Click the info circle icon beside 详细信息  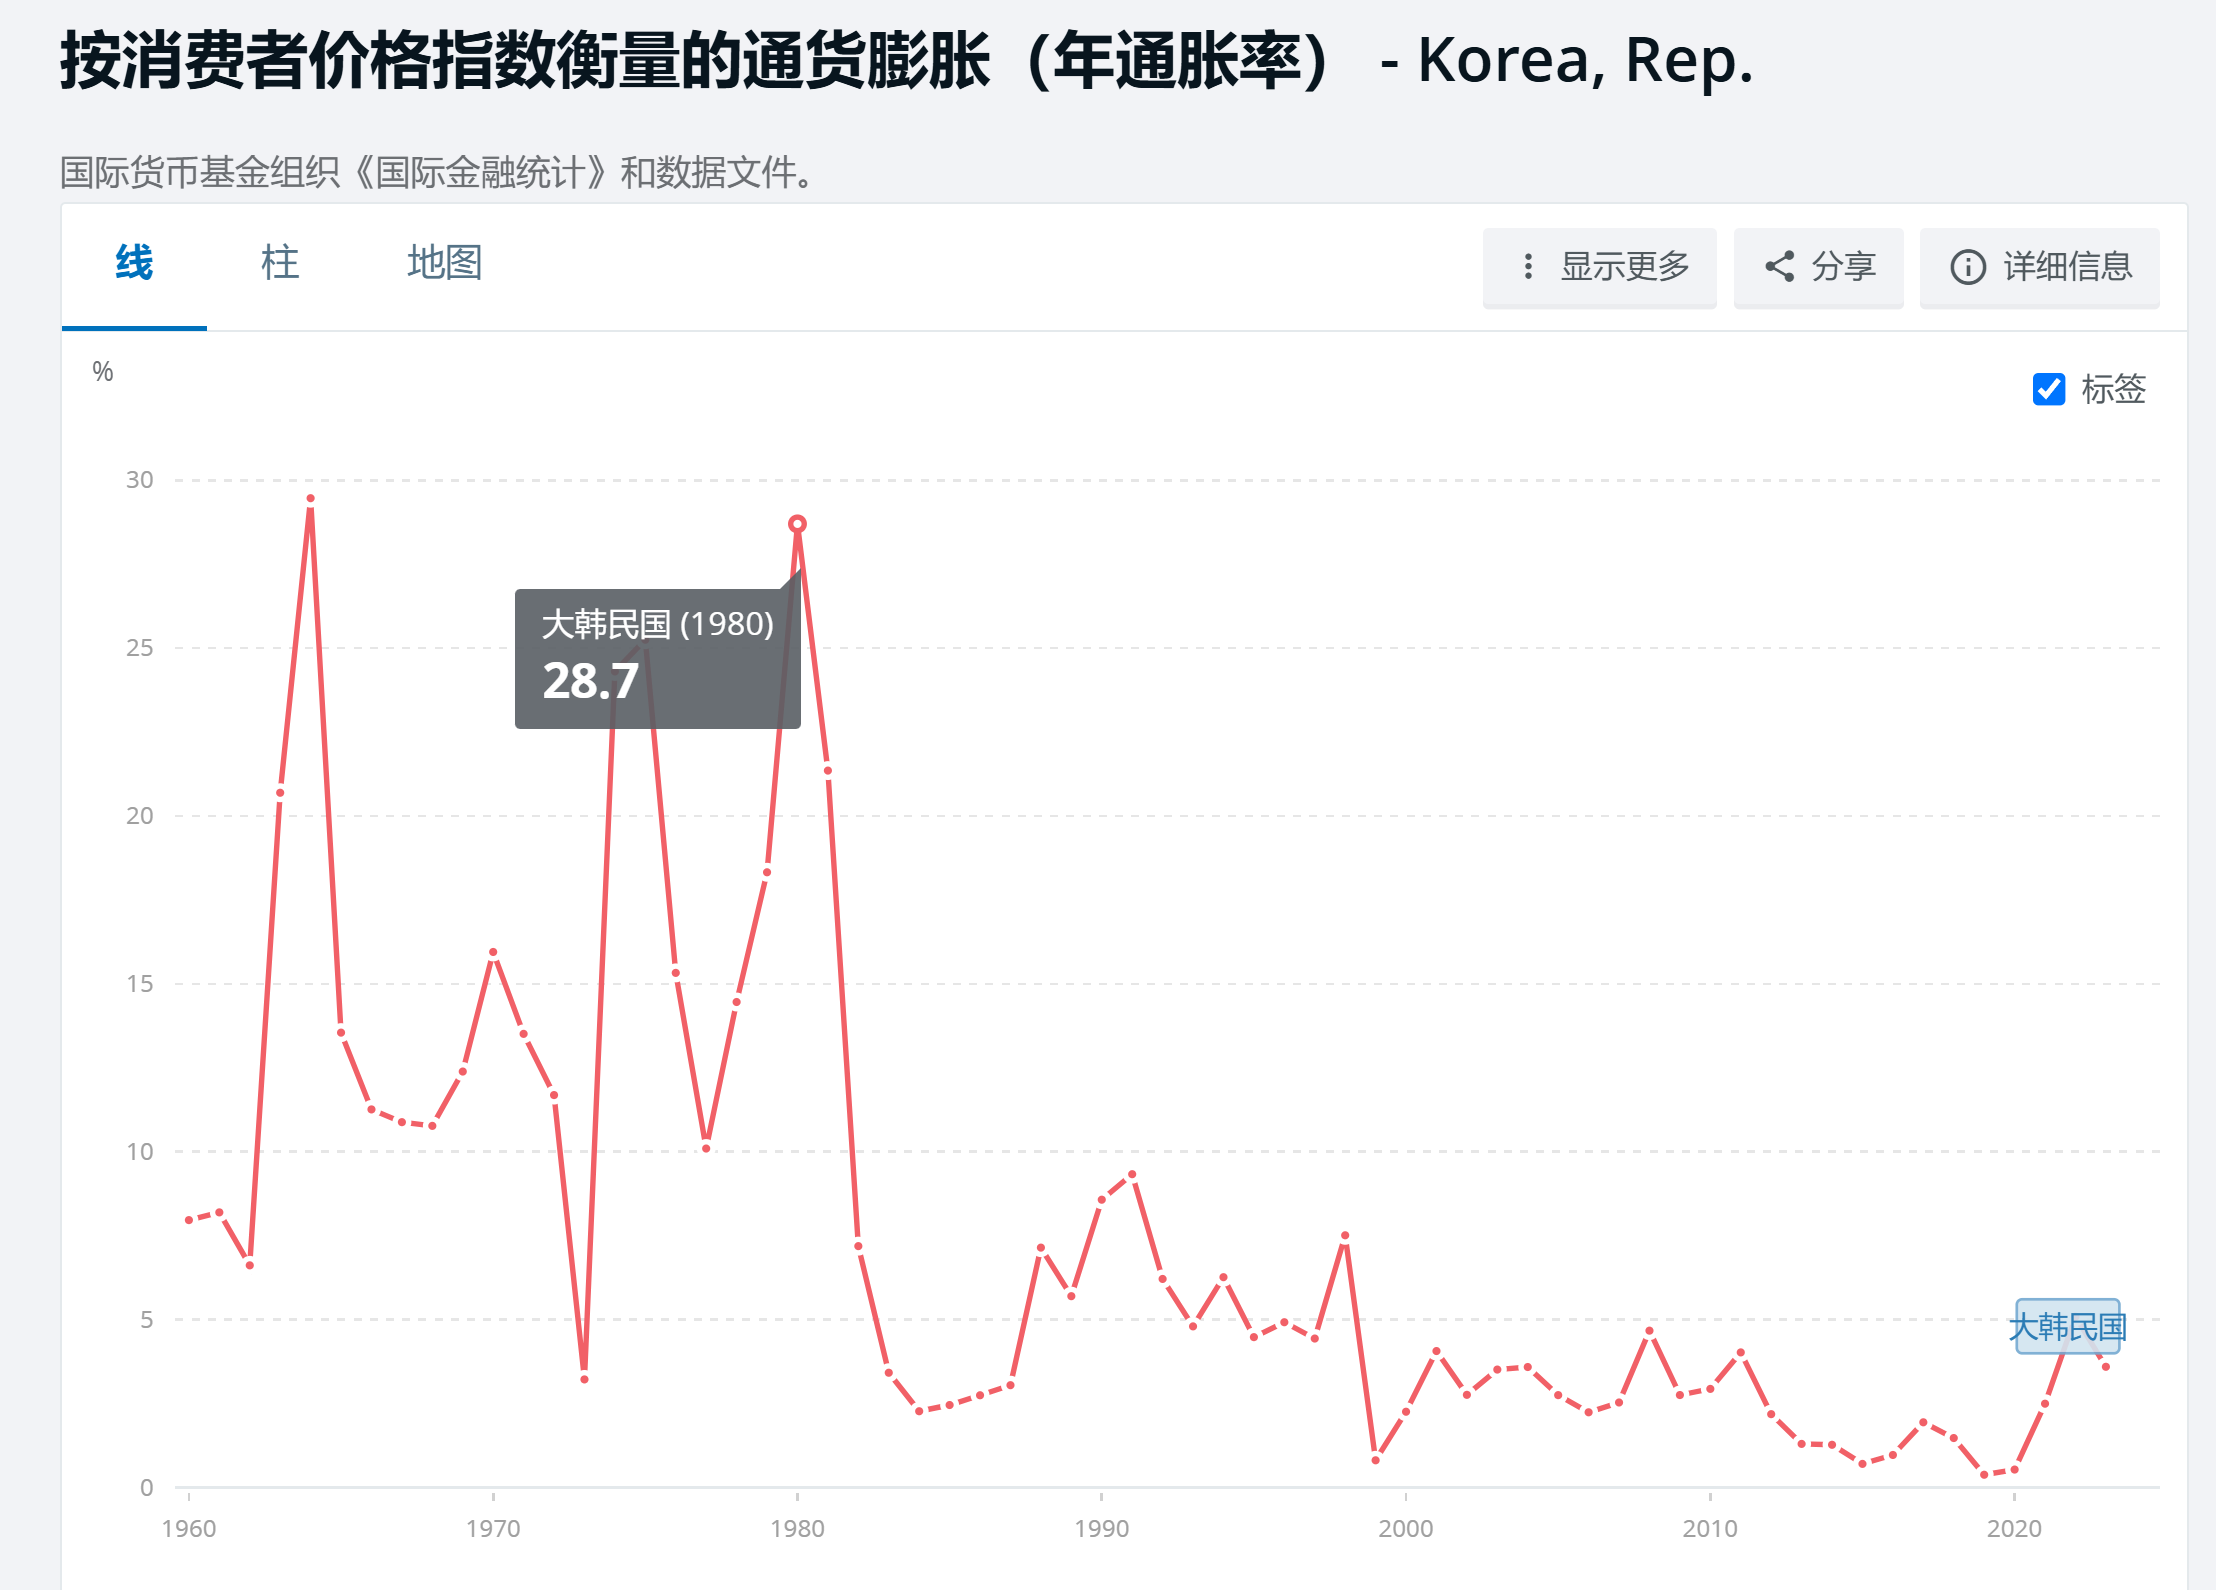(x=1967, y=267)
